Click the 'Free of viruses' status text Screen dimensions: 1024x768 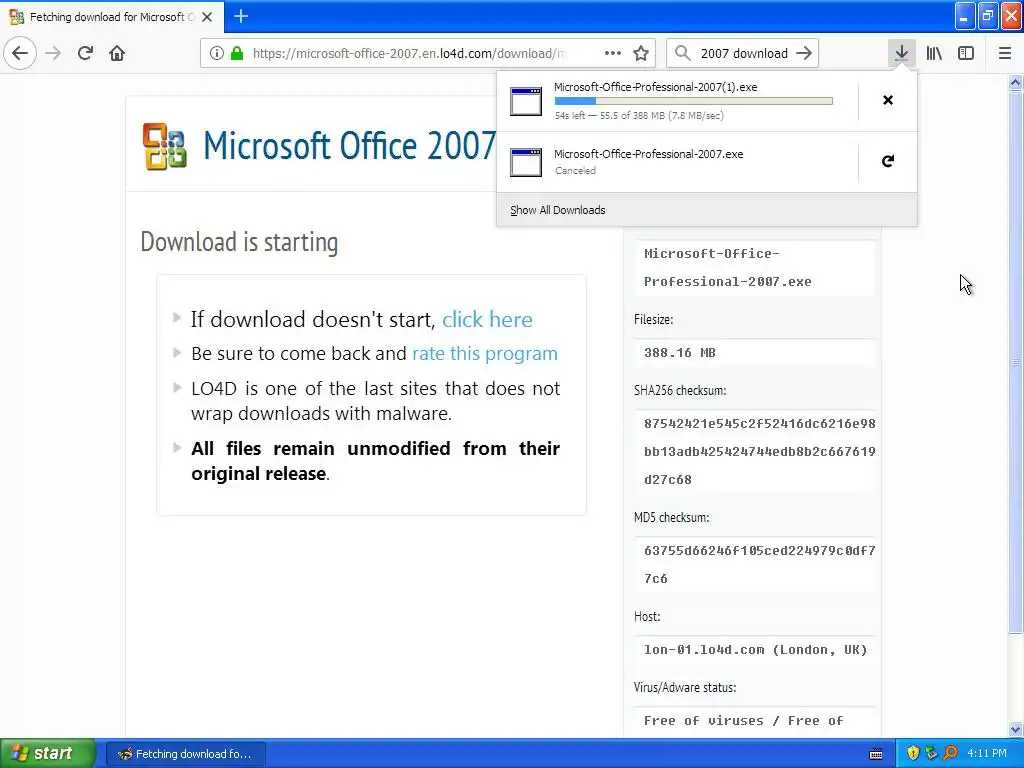pos(744,720)
